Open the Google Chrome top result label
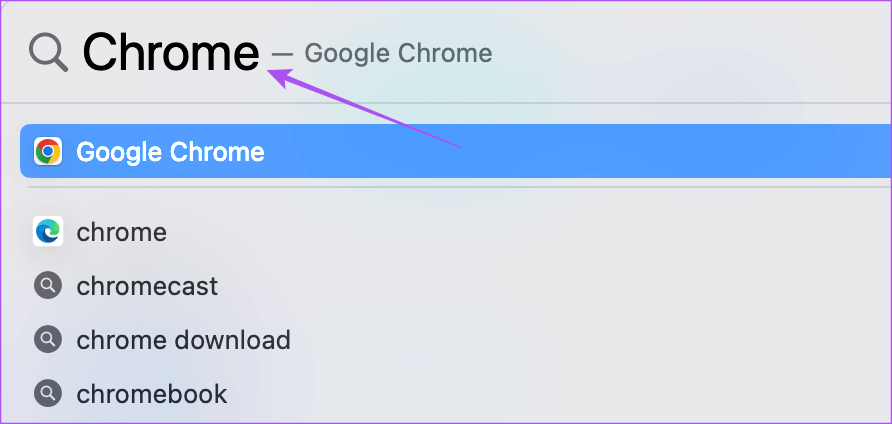 [170, 152]
